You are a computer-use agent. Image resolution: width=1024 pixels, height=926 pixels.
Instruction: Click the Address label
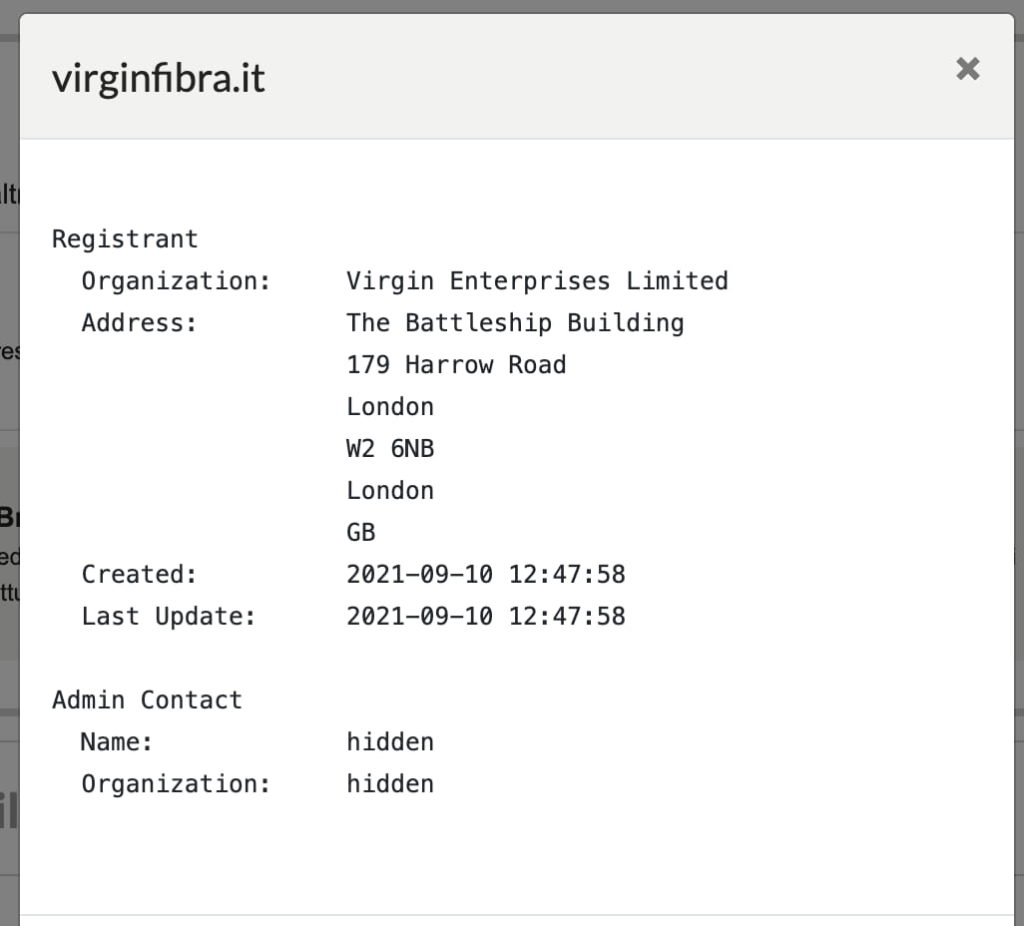[138, 323]
